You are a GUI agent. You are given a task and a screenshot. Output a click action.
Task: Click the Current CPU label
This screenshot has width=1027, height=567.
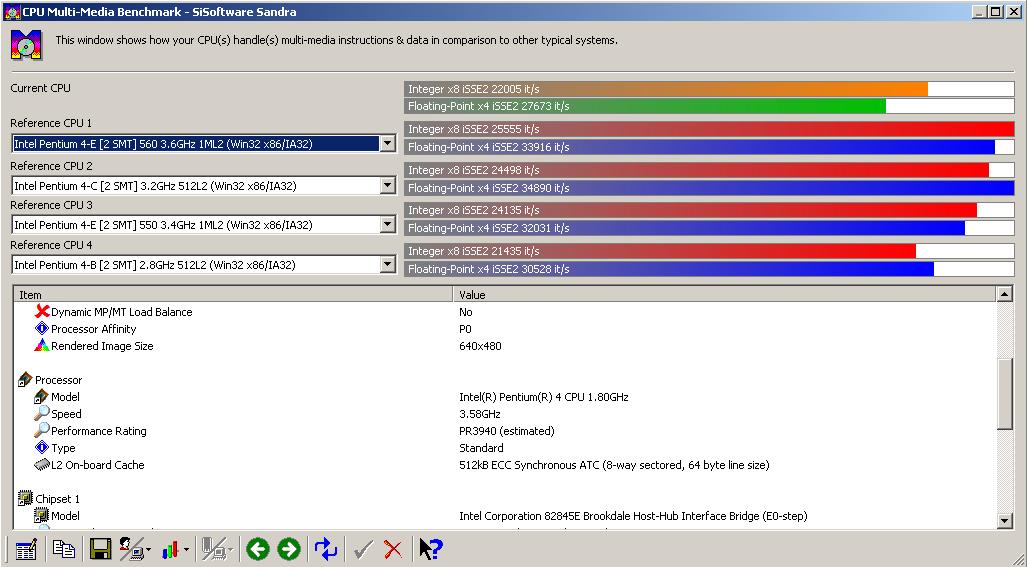pos(41,88)
